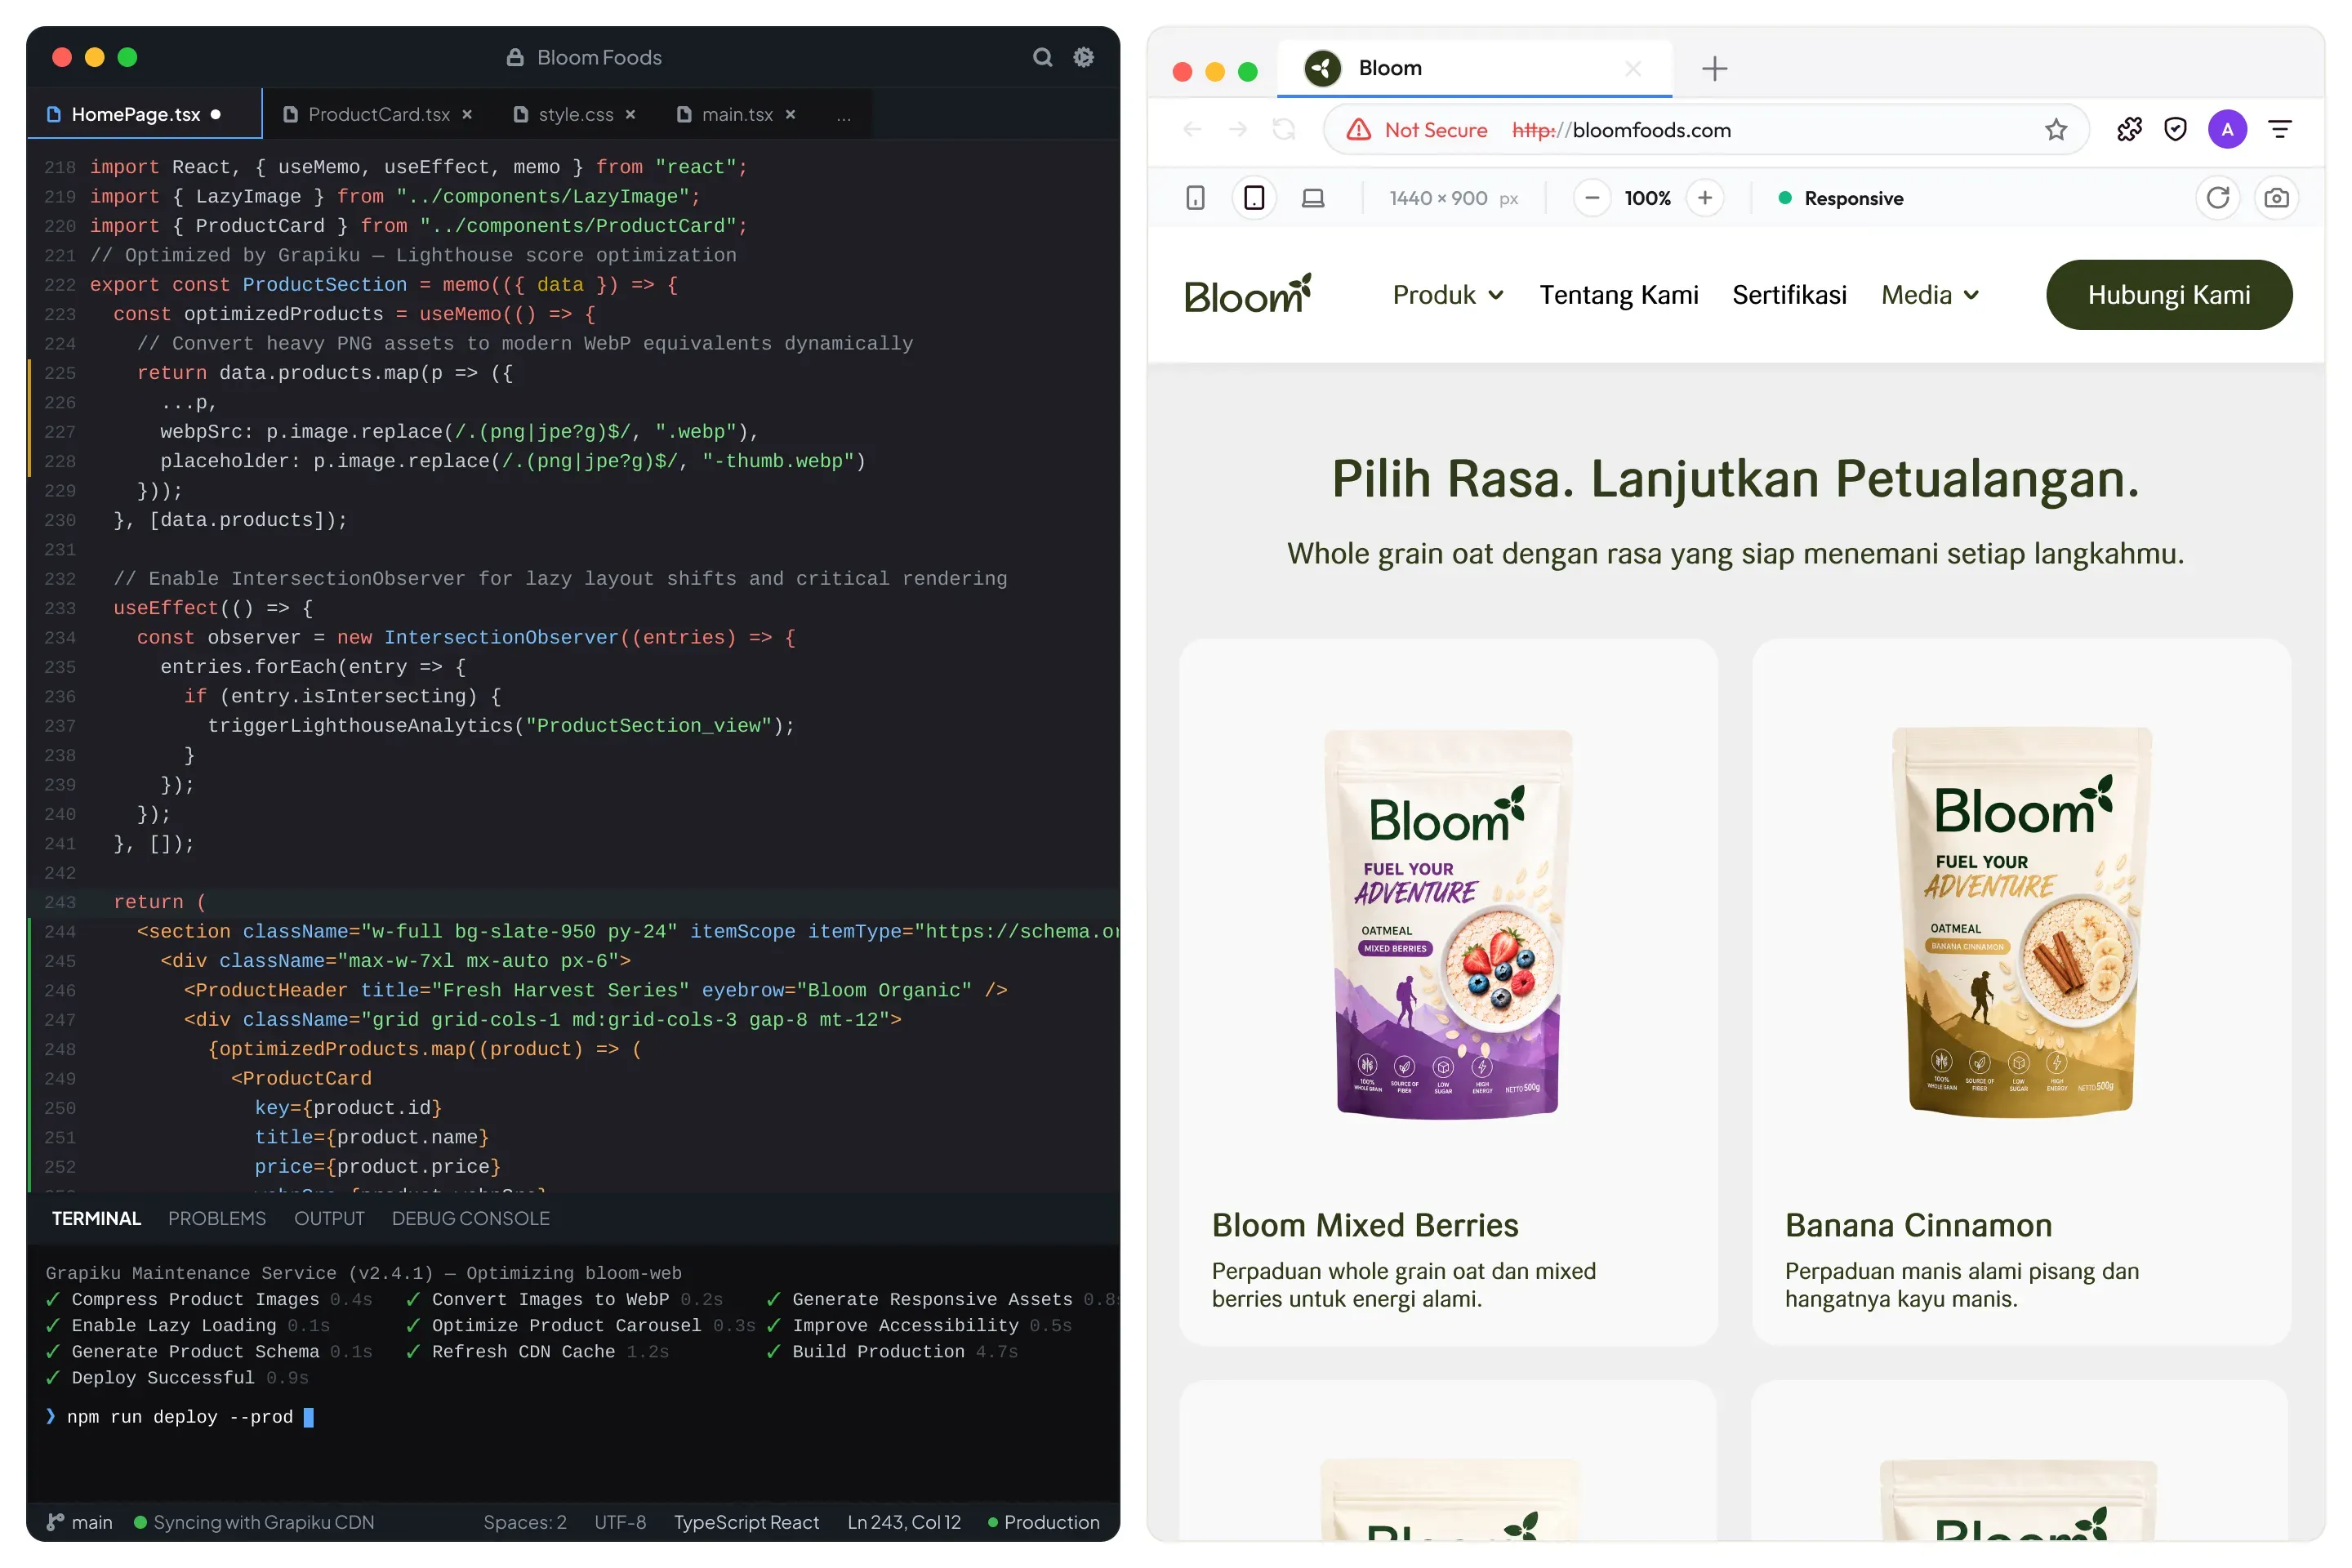Viewport: 2352px width, 1568px height.
Task: Click the Bloom logo in the site header
Action: [1248, 294]
